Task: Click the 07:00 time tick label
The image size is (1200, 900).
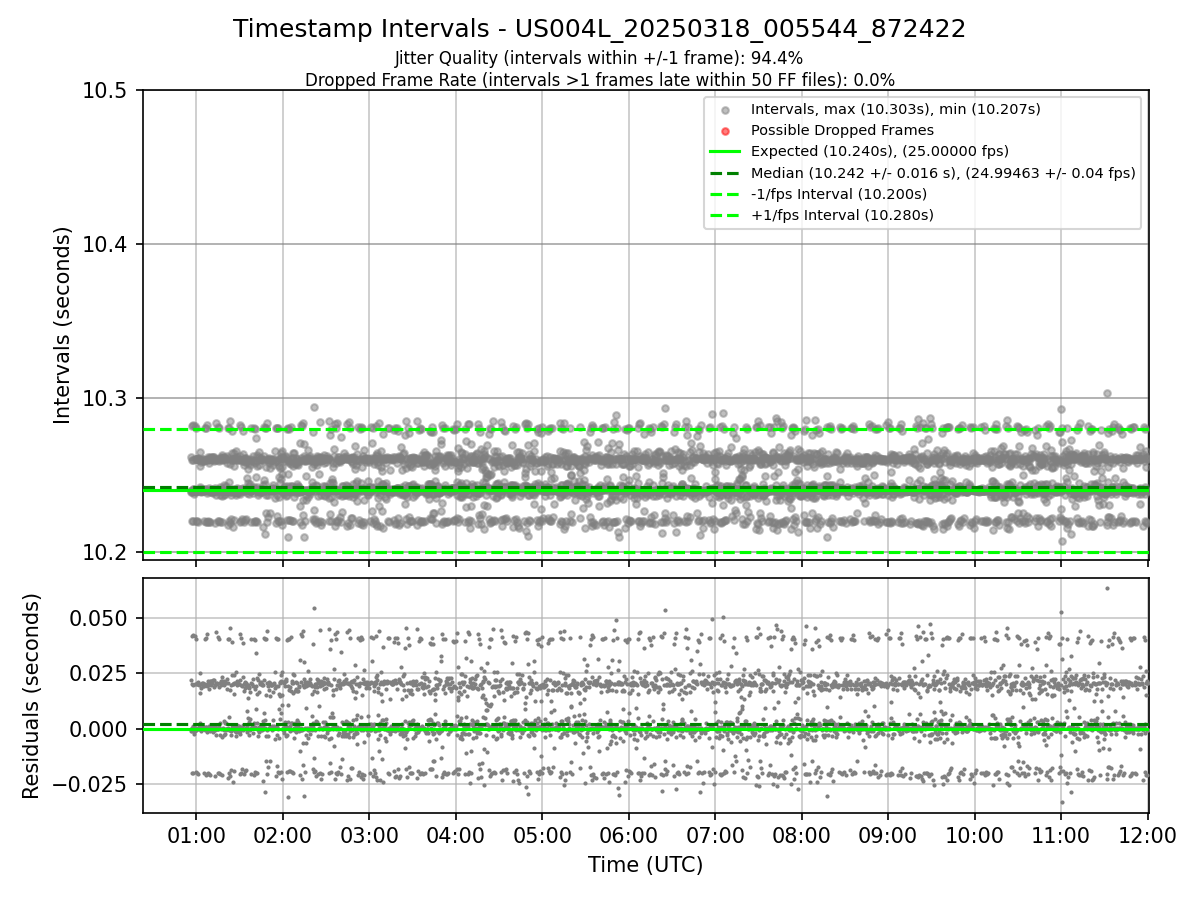Action: click(715, 834)
